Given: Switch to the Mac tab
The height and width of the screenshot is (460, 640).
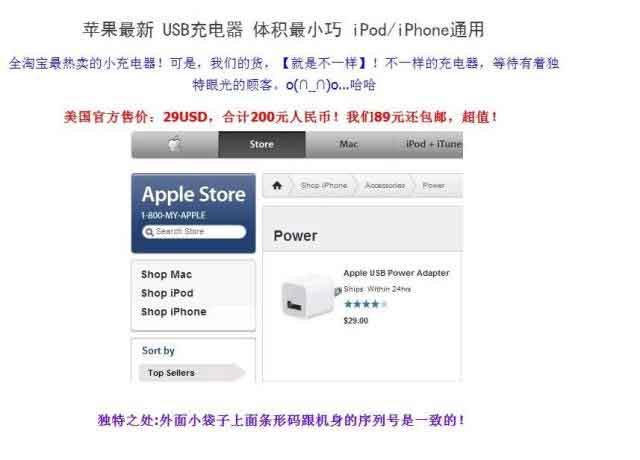Looking at the screenshot, I should point(349,144).
